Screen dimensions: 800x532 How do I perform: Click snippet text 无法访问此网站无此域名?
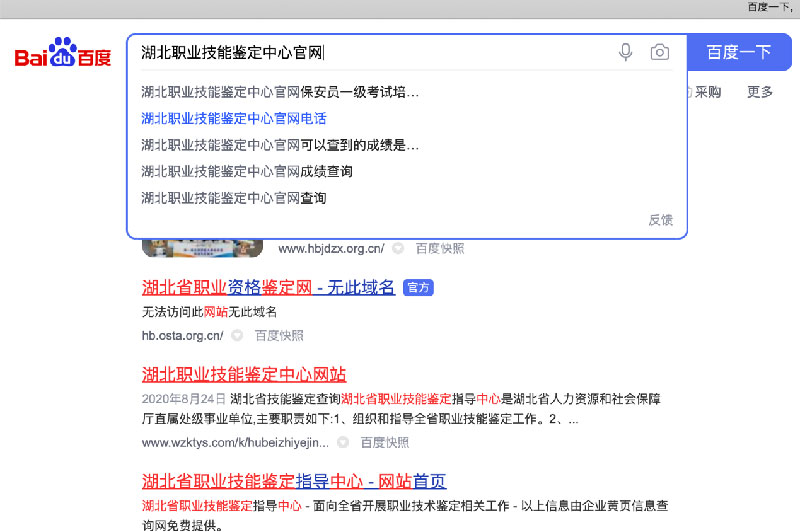click(209, 312)
